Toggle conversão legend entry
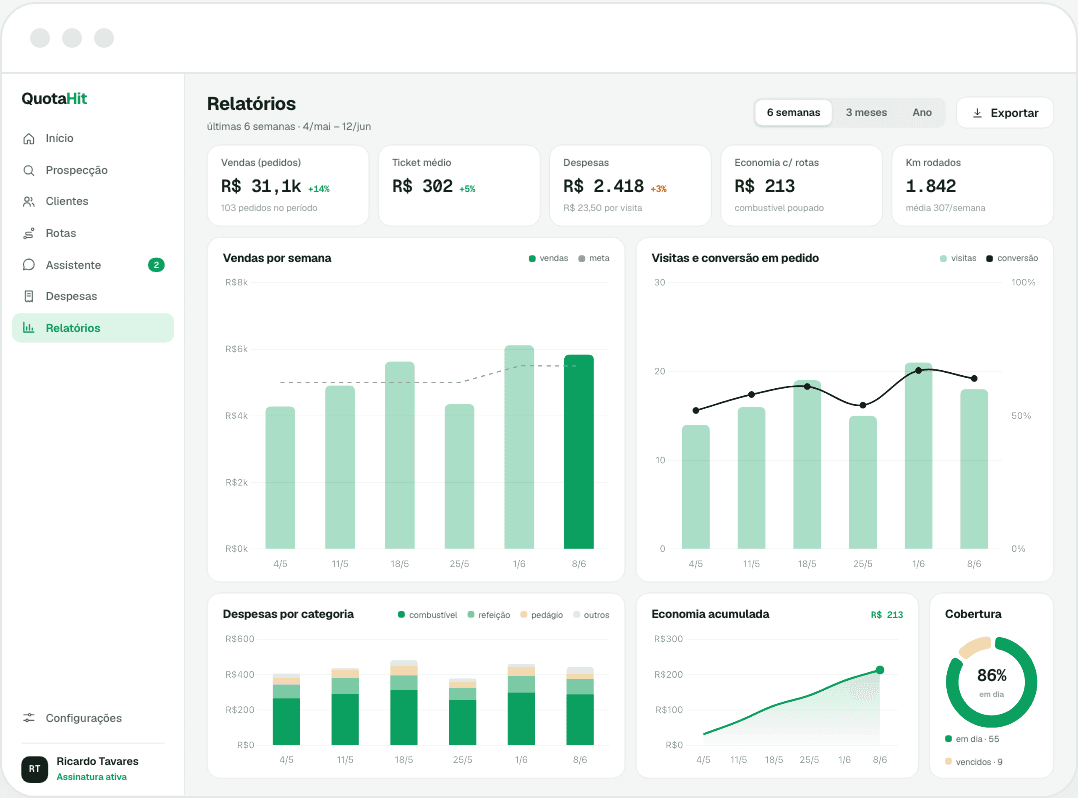Screen dimensions: 1078x798 (1012, 258)
